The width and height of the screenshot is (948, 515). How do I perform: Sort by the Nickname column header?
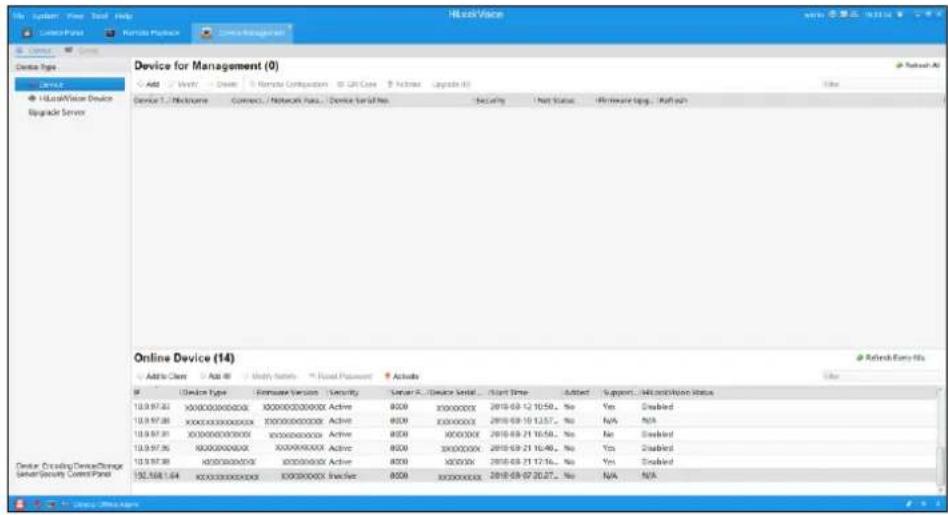tap(190, 100)
